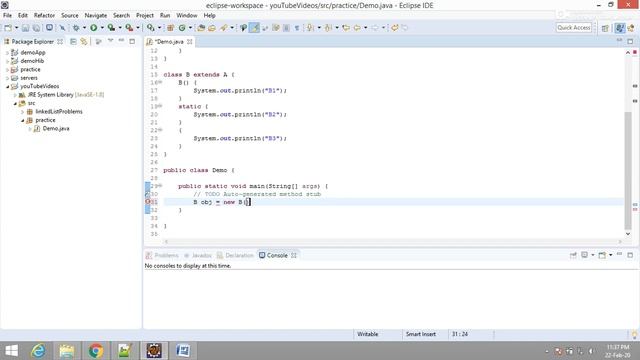Toggle Mark Occurrences highlighted toolbar button
Image resolution: width=640 pixels, height=360 pixels.
pyautogui.click(x=254, y=28)
